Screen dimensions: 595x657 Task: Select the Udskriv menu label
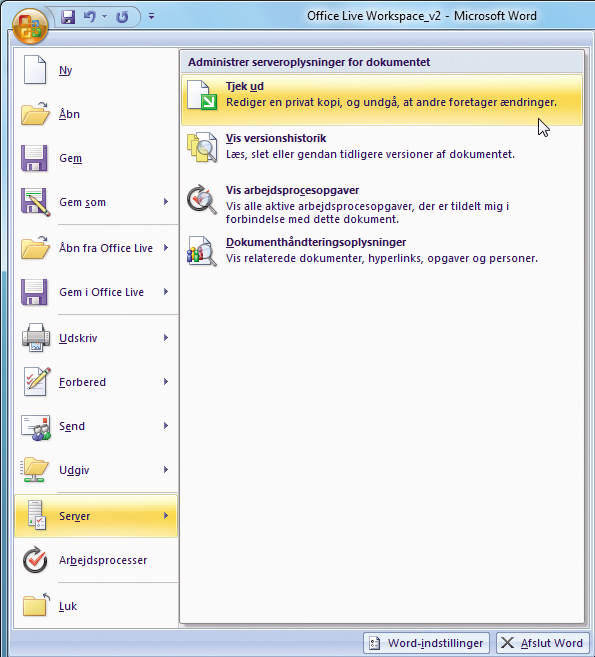(x=78, y=338)
